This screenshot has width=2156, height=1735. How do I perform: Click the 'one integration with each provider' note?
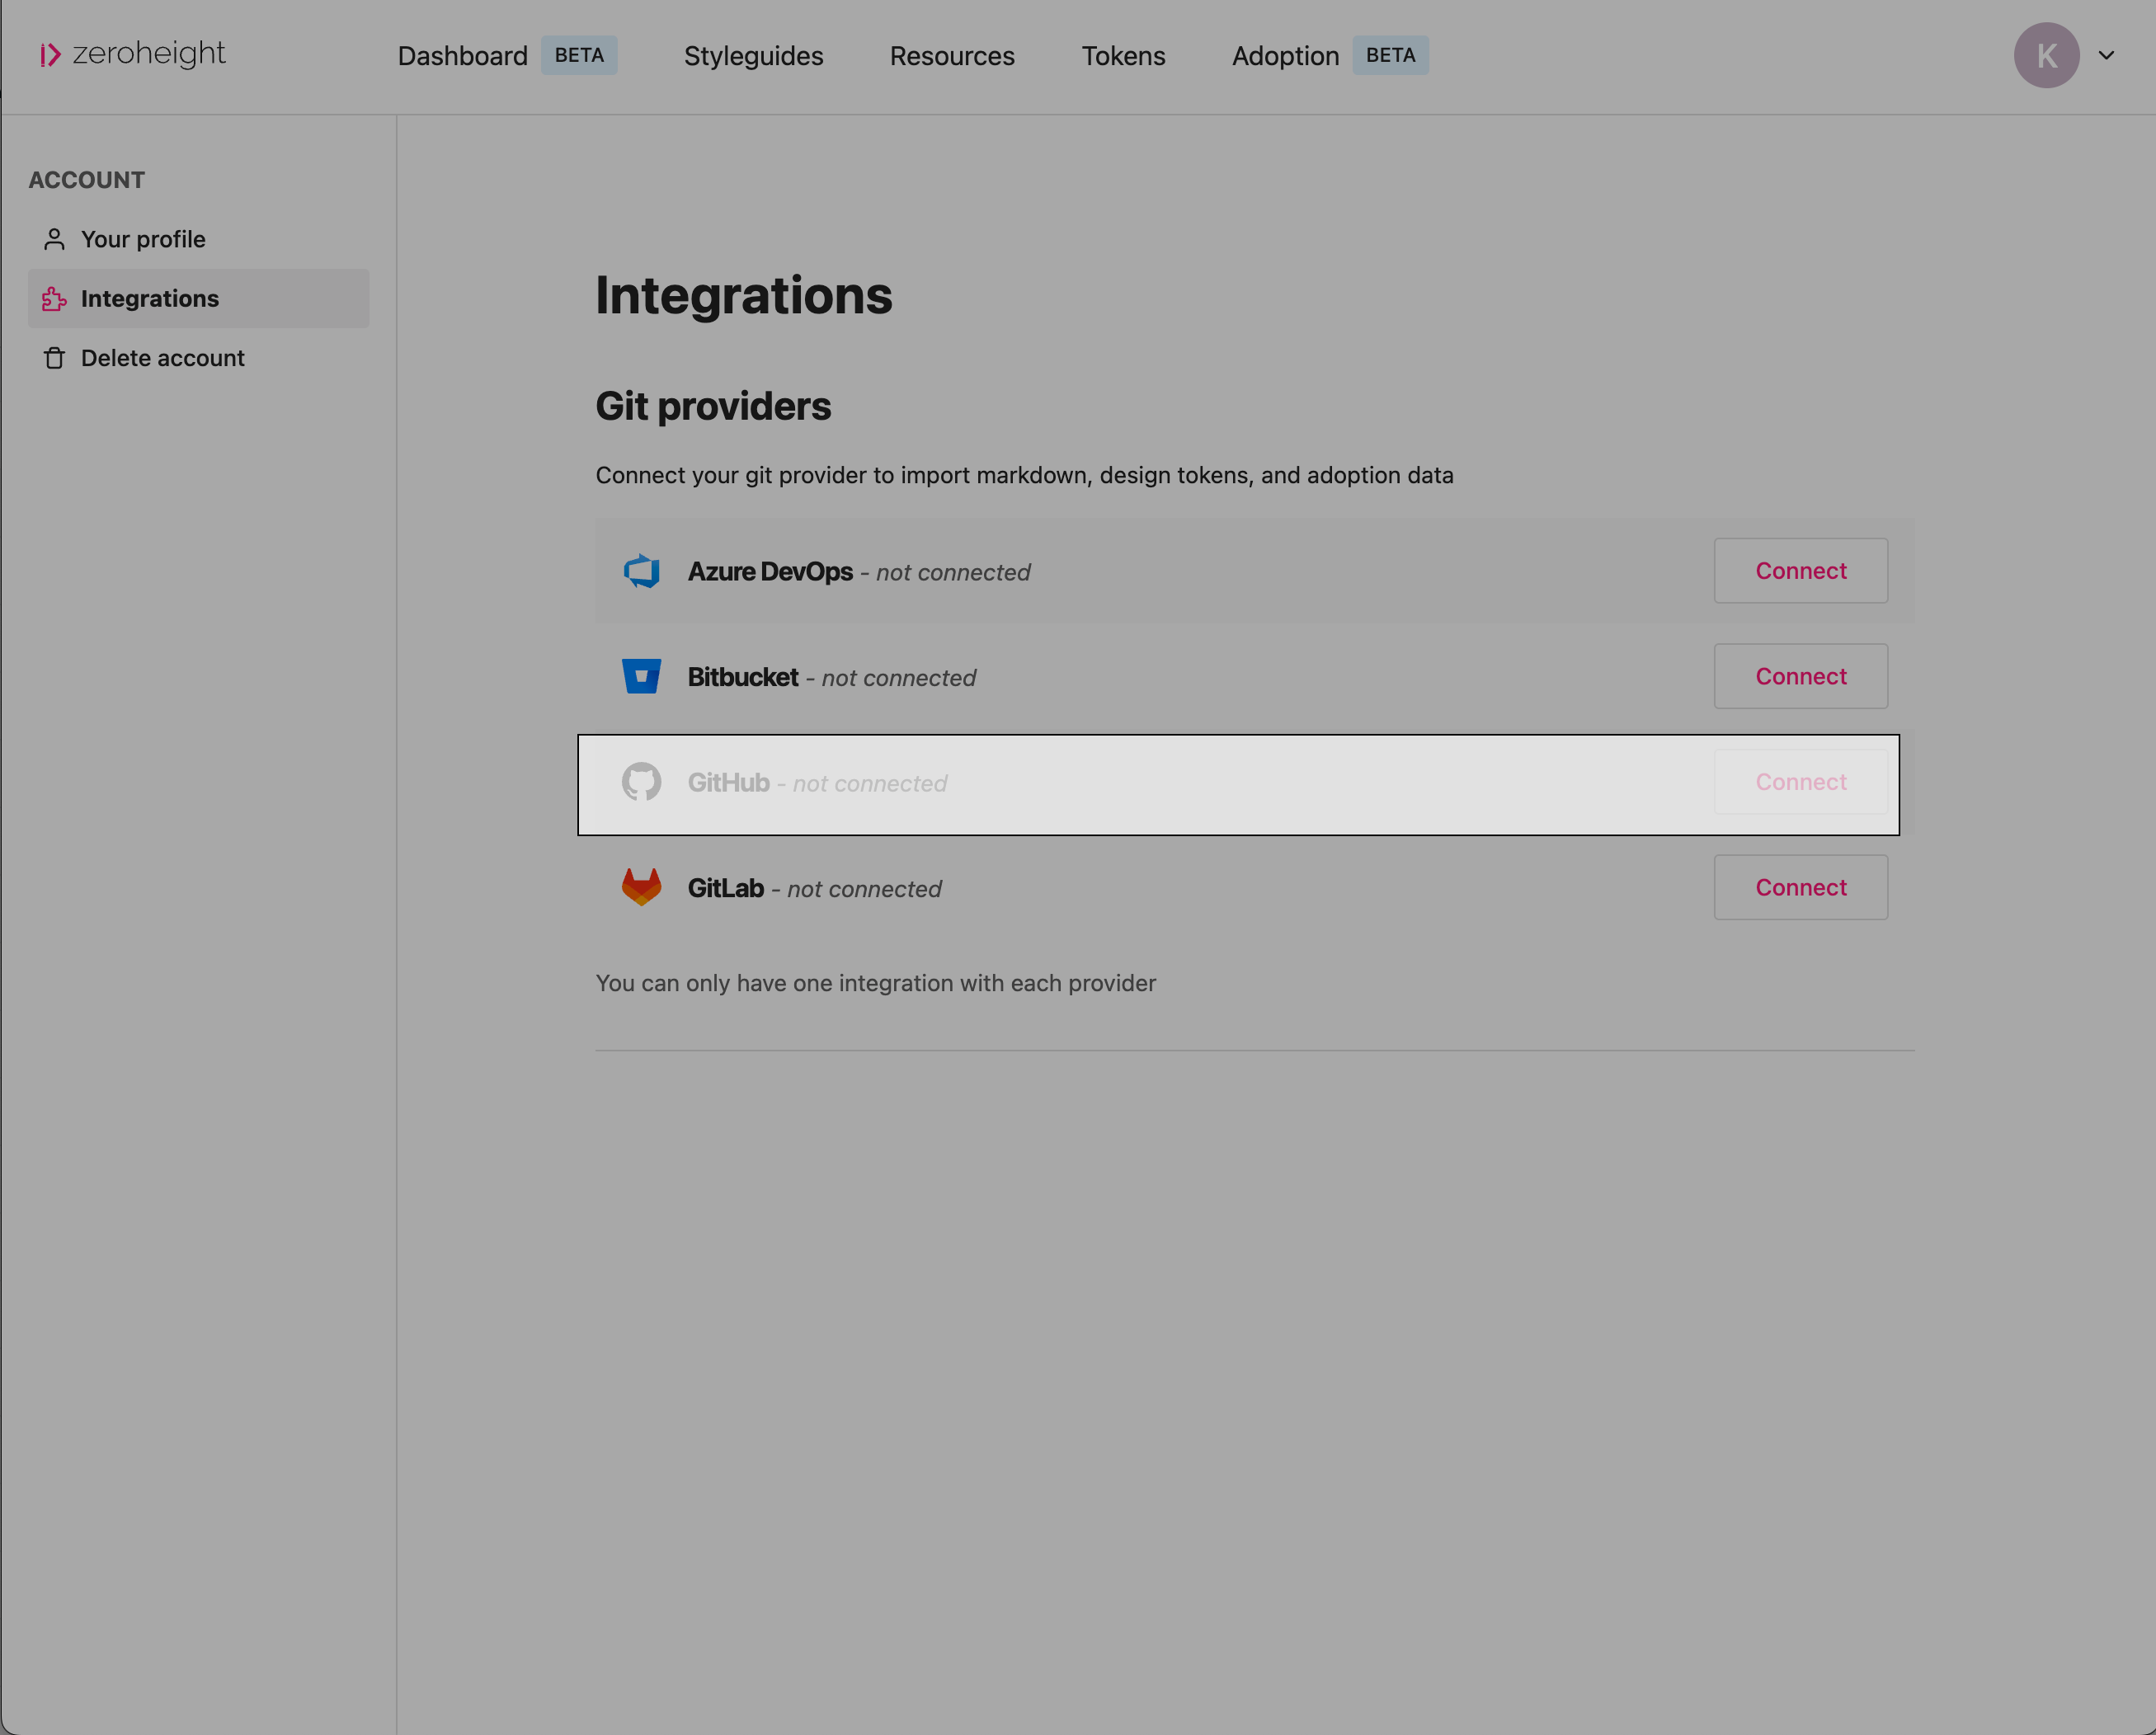875,983
